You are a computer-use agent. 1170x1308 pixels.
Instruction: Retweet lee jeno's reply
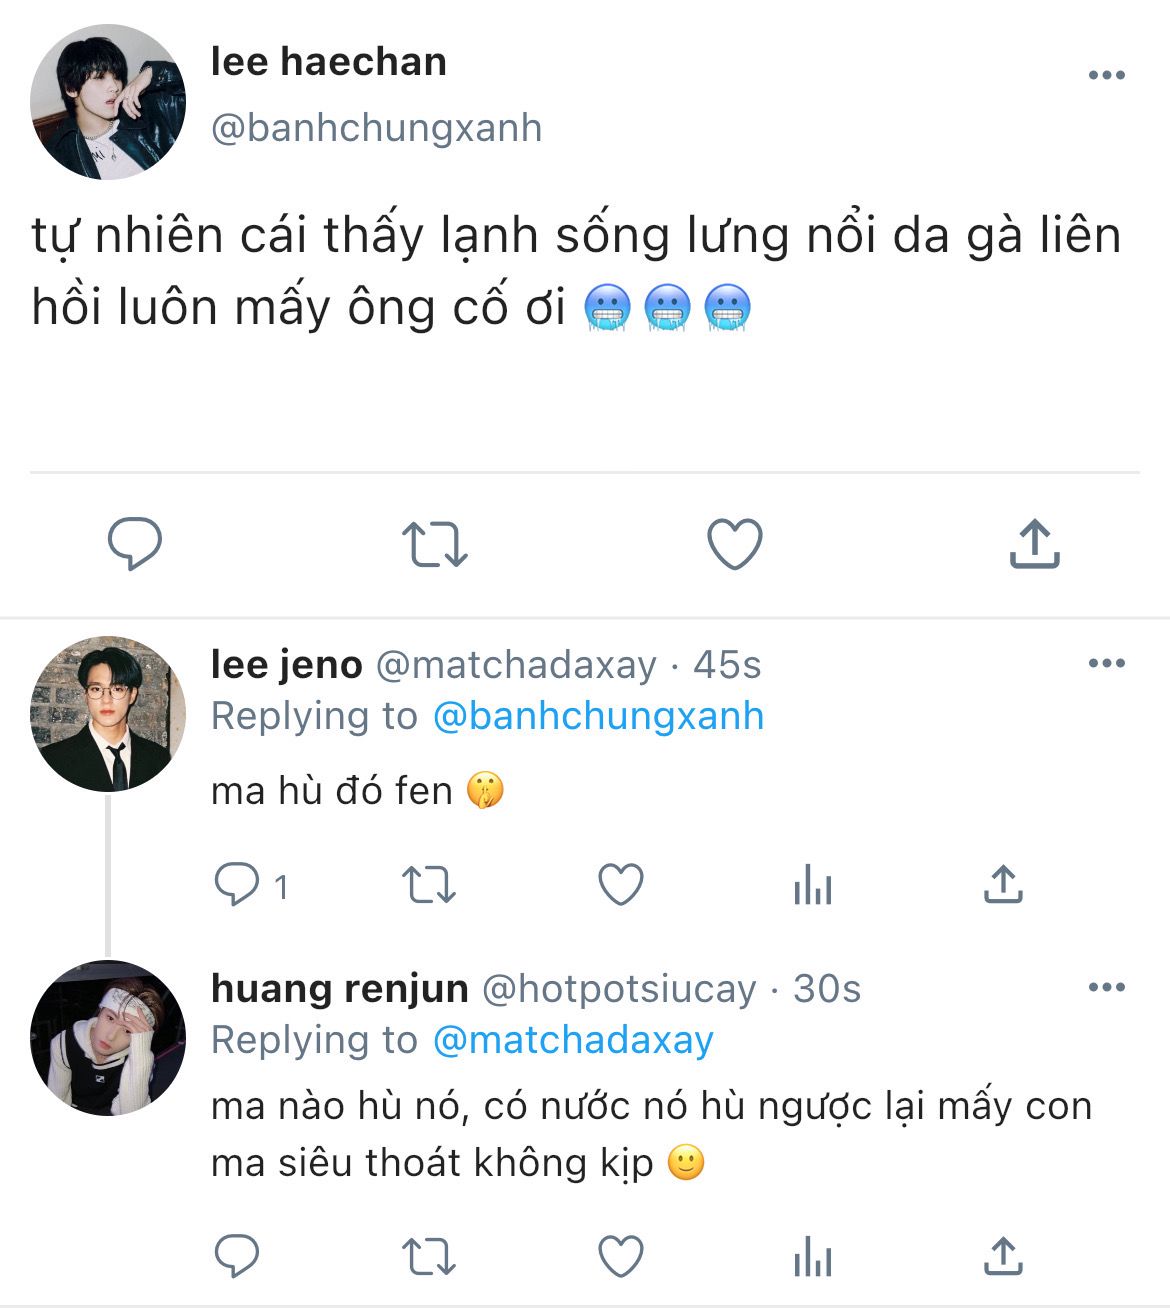click(x=428, y=885)
